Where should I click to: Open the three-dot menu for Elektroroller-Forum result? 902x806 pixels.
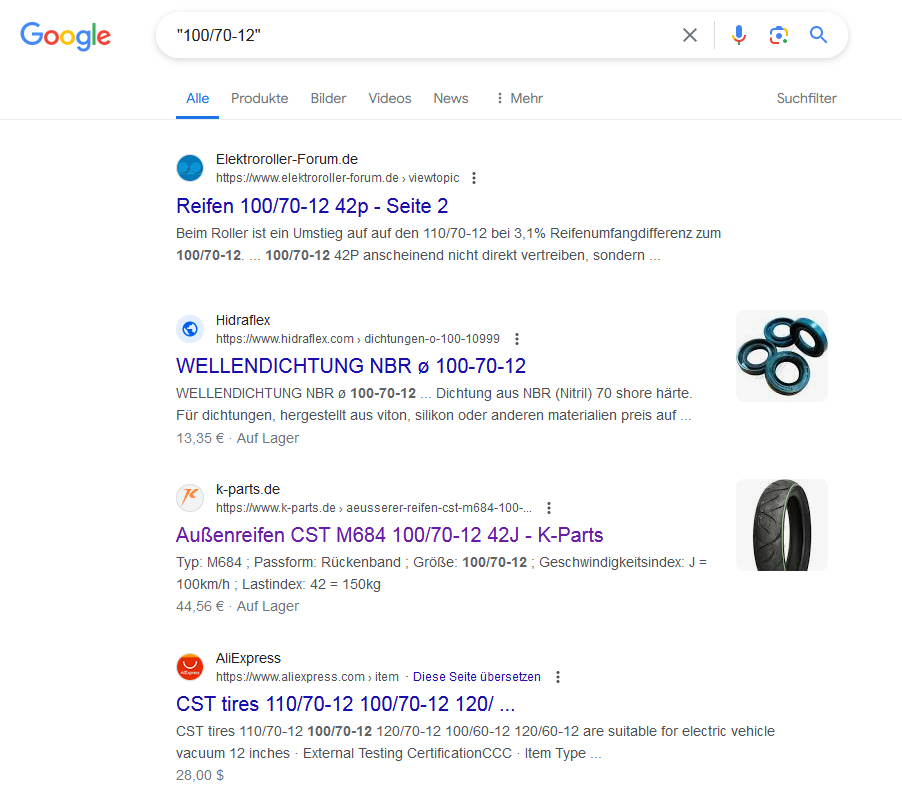474,178
